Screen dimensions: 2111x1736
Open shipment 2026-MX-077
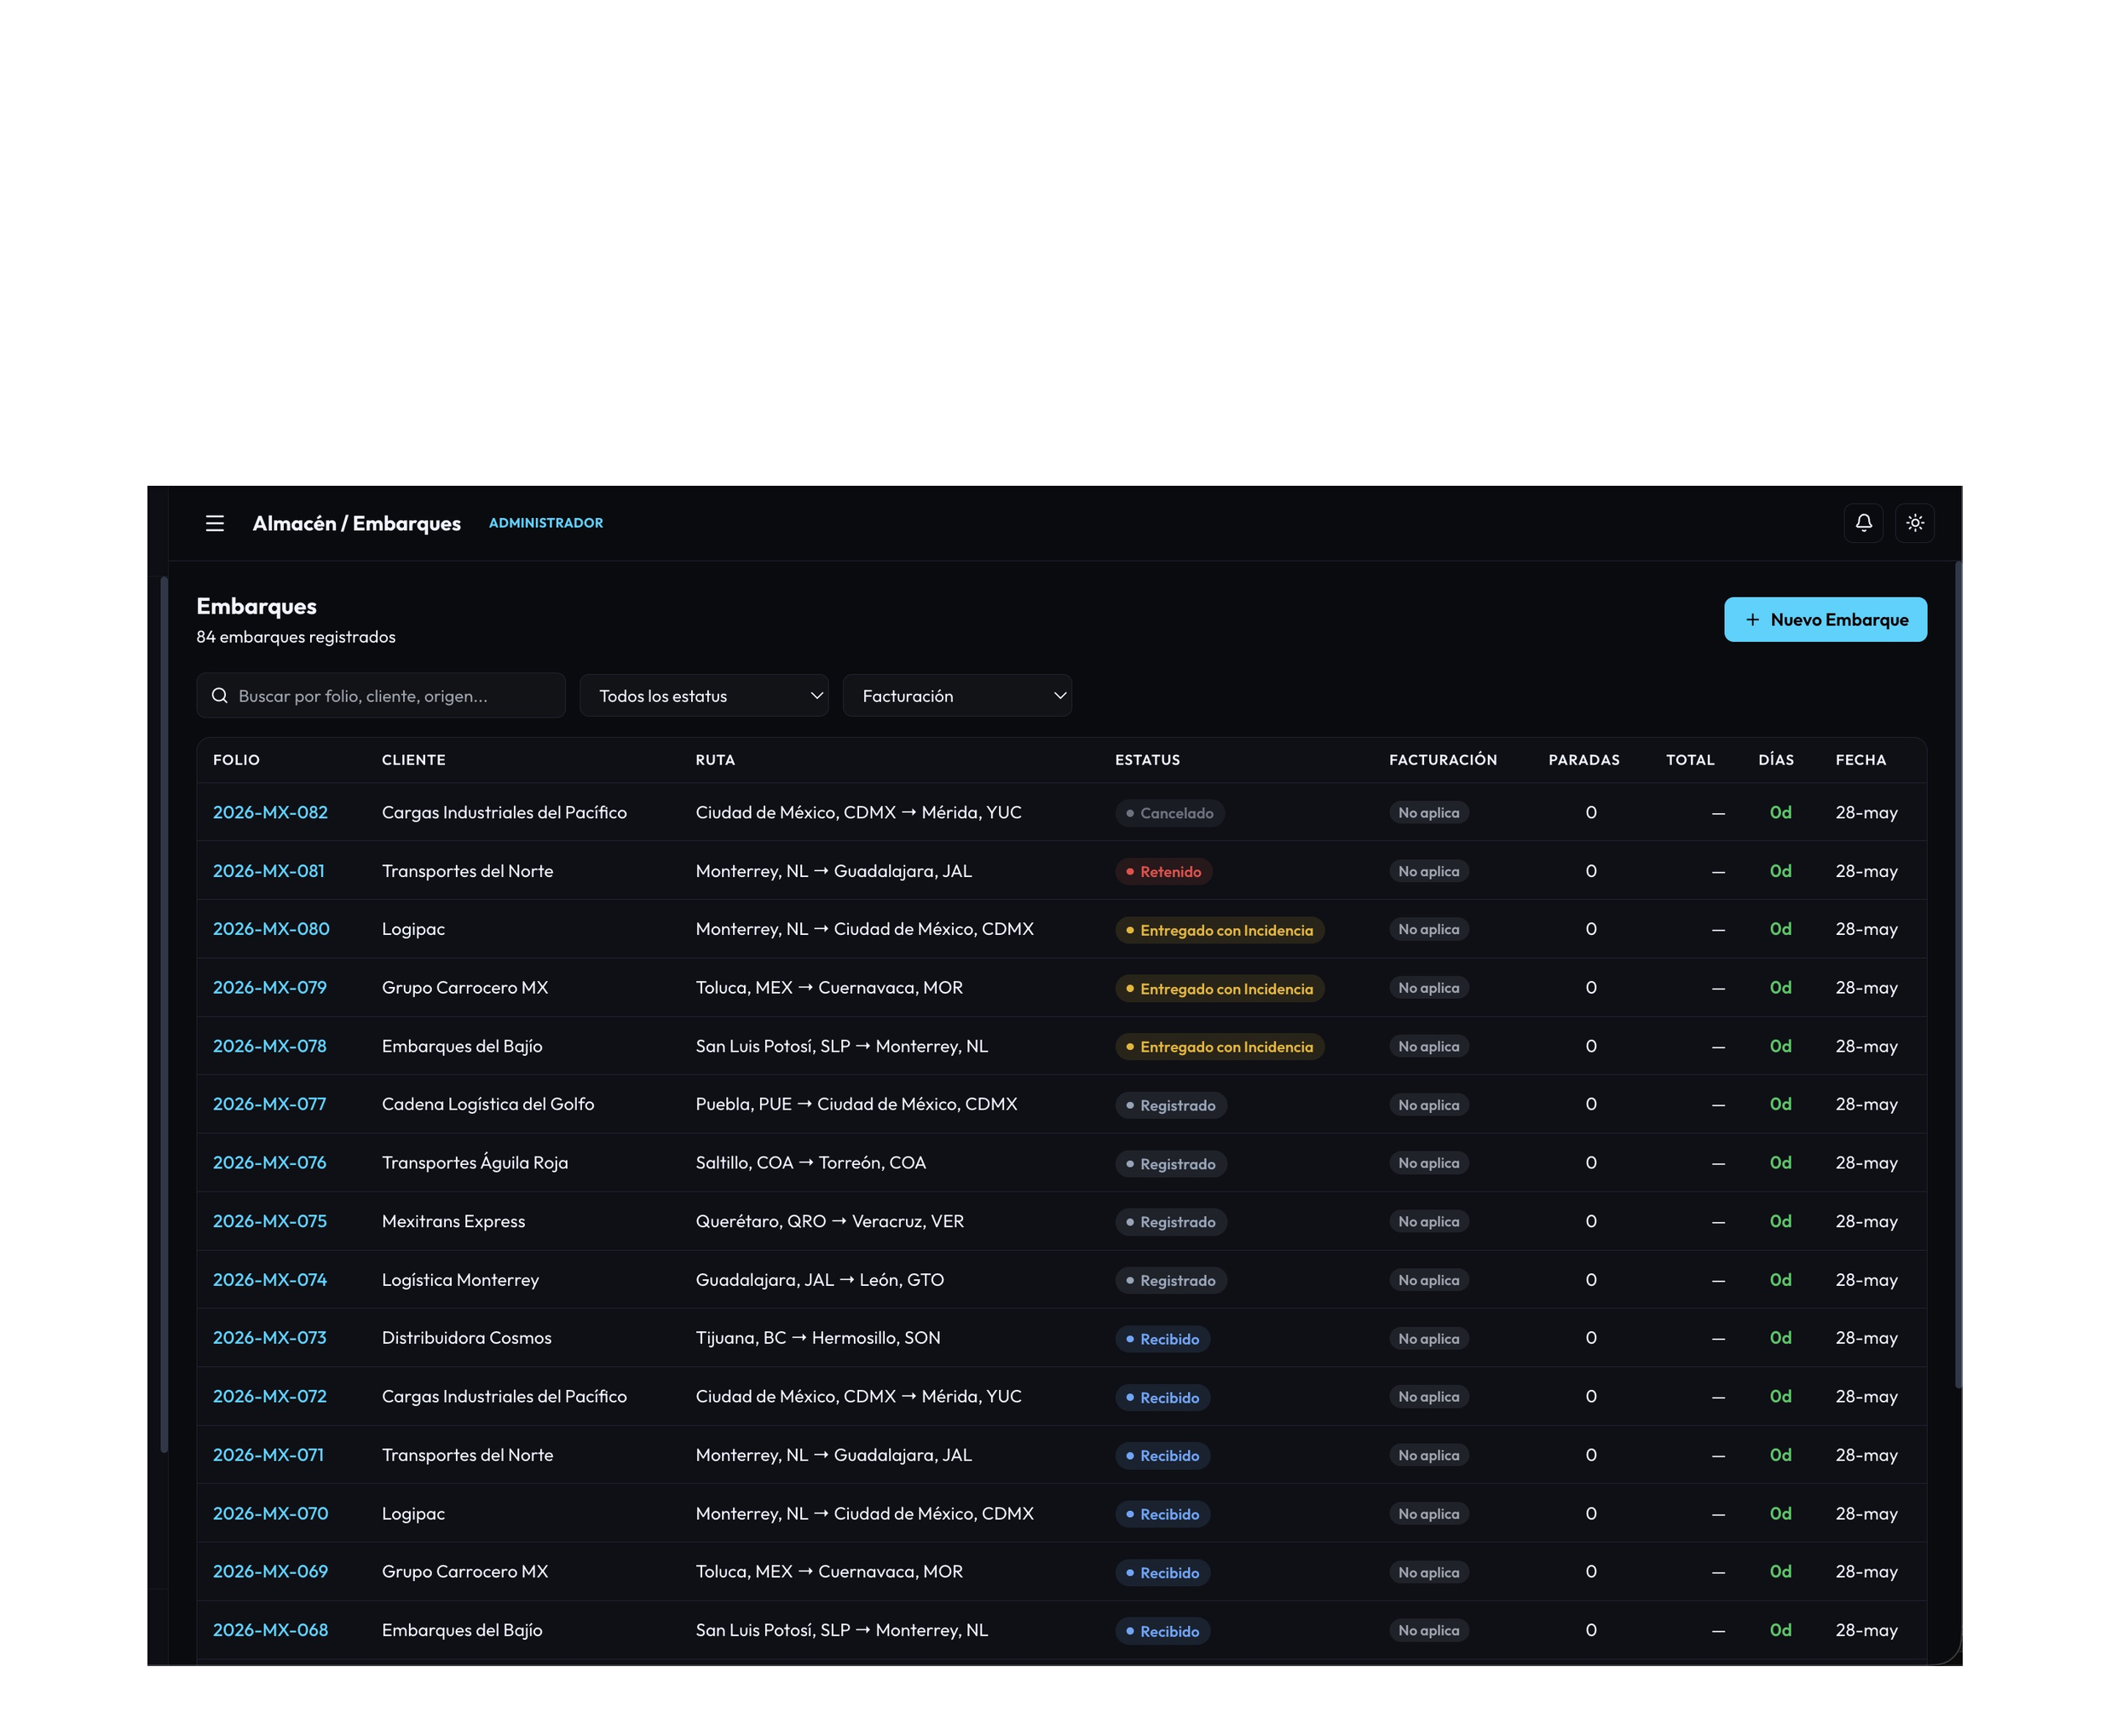(x=269, y=1104)
